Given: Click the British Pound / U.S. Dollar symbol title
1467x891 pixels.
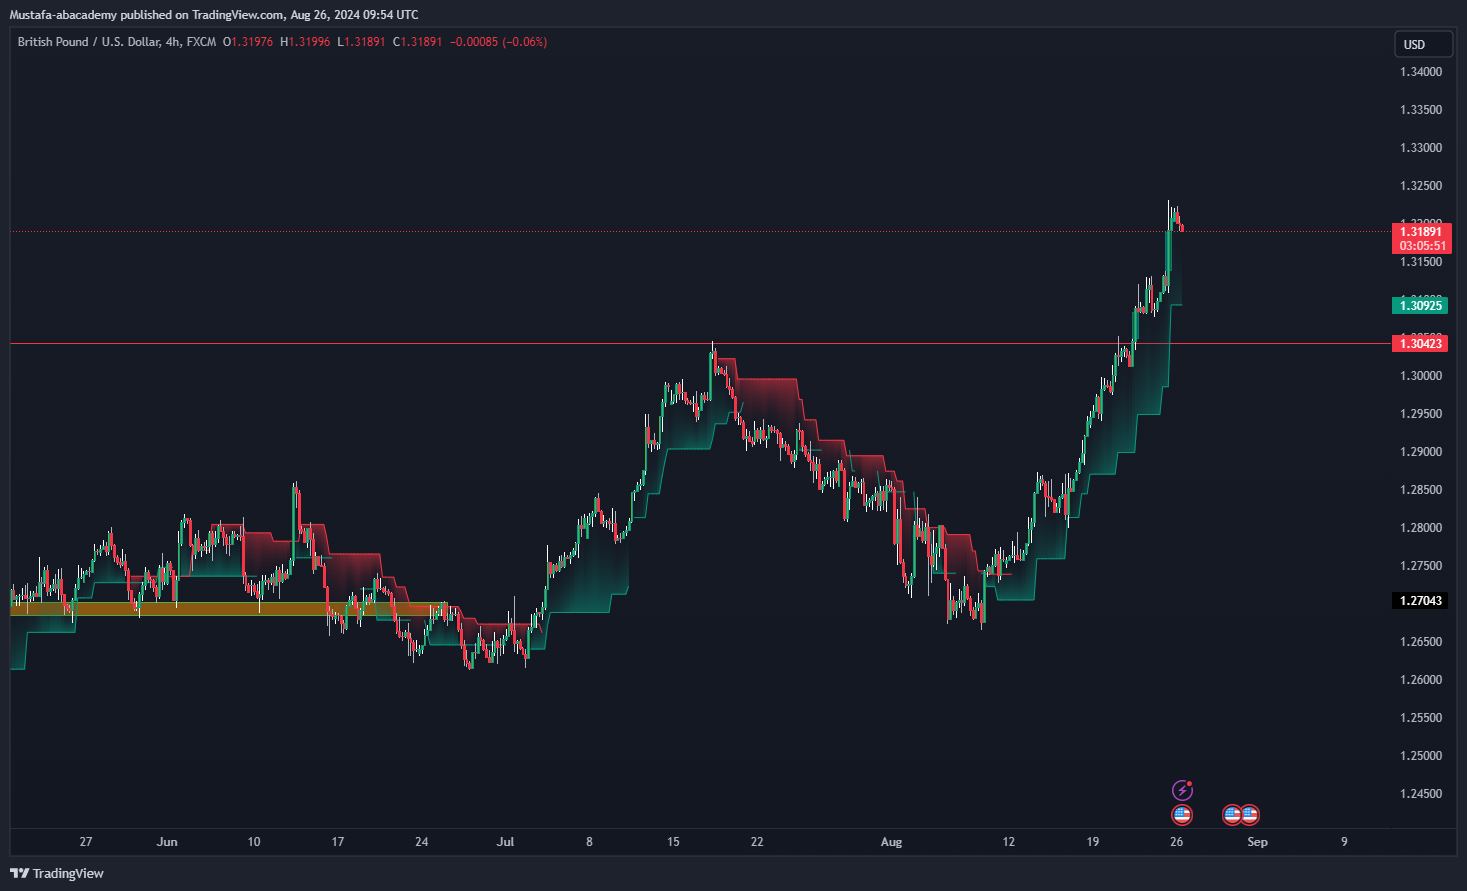Looking at the screenshot, I should click(x=88, y=42).
